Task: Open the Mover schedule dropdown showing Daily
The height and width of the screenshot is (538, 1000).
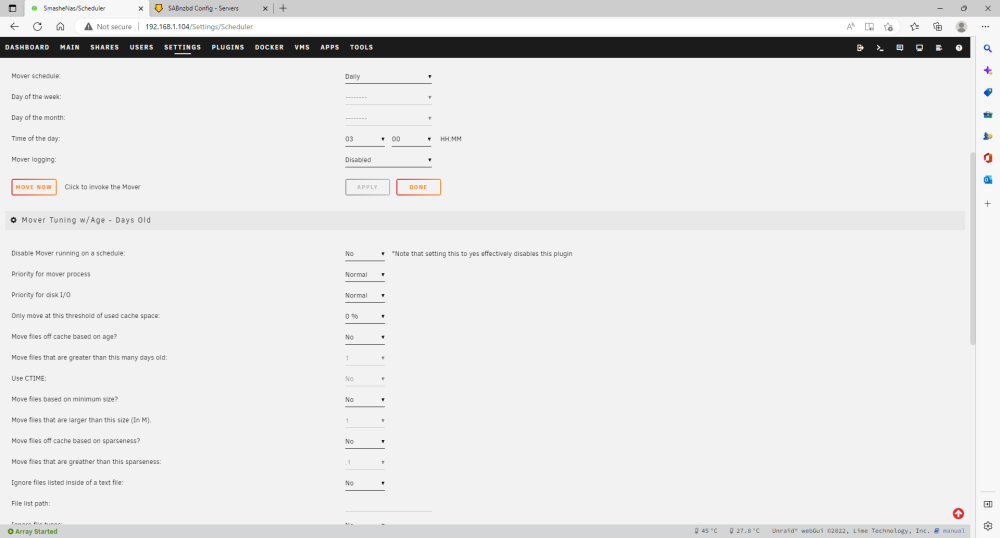Action: tap(388, 76)
